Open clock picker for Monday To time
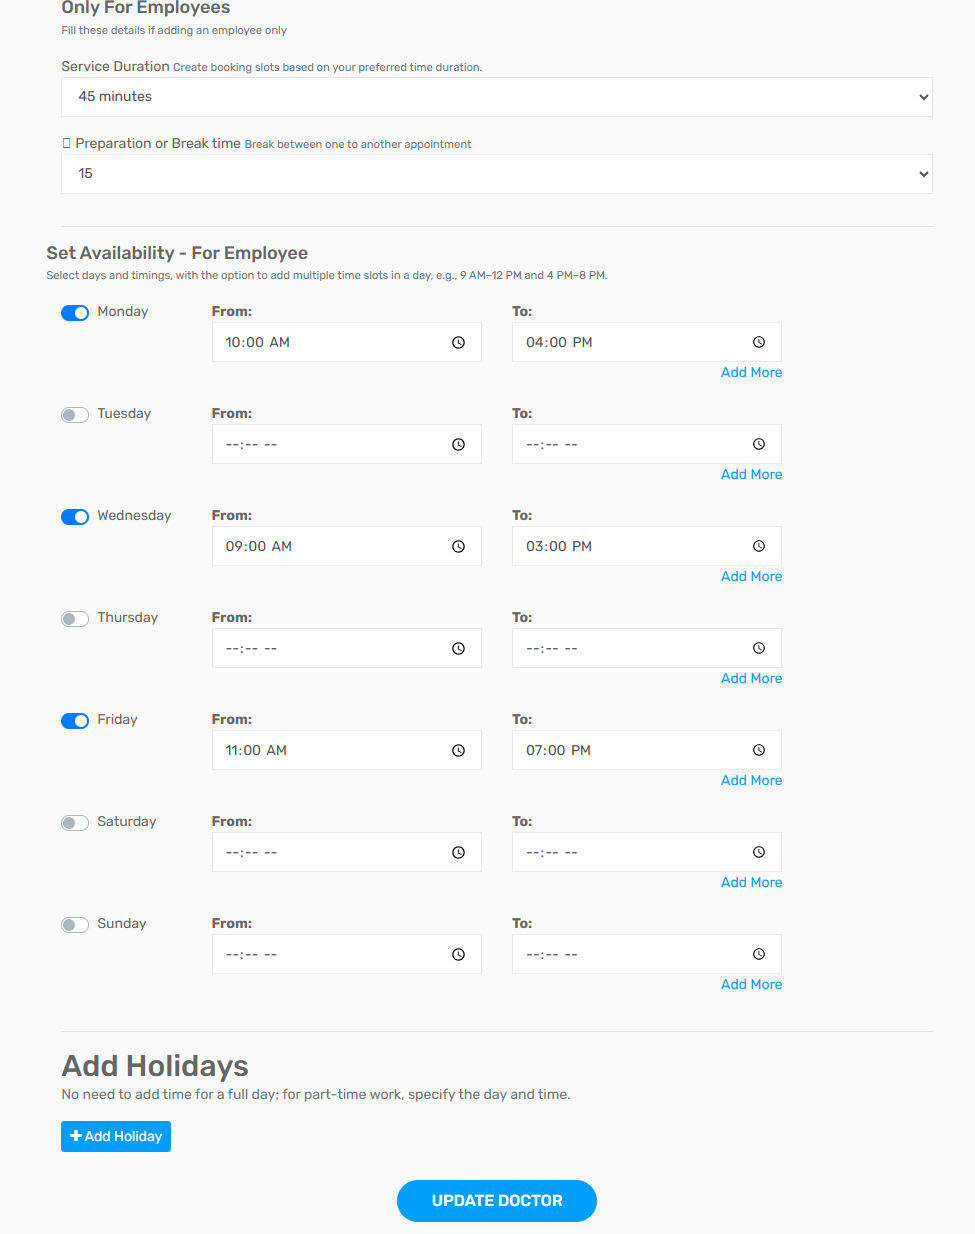Screen dimensions: 975x1234 pyautogui.click(x=759, y=343)
